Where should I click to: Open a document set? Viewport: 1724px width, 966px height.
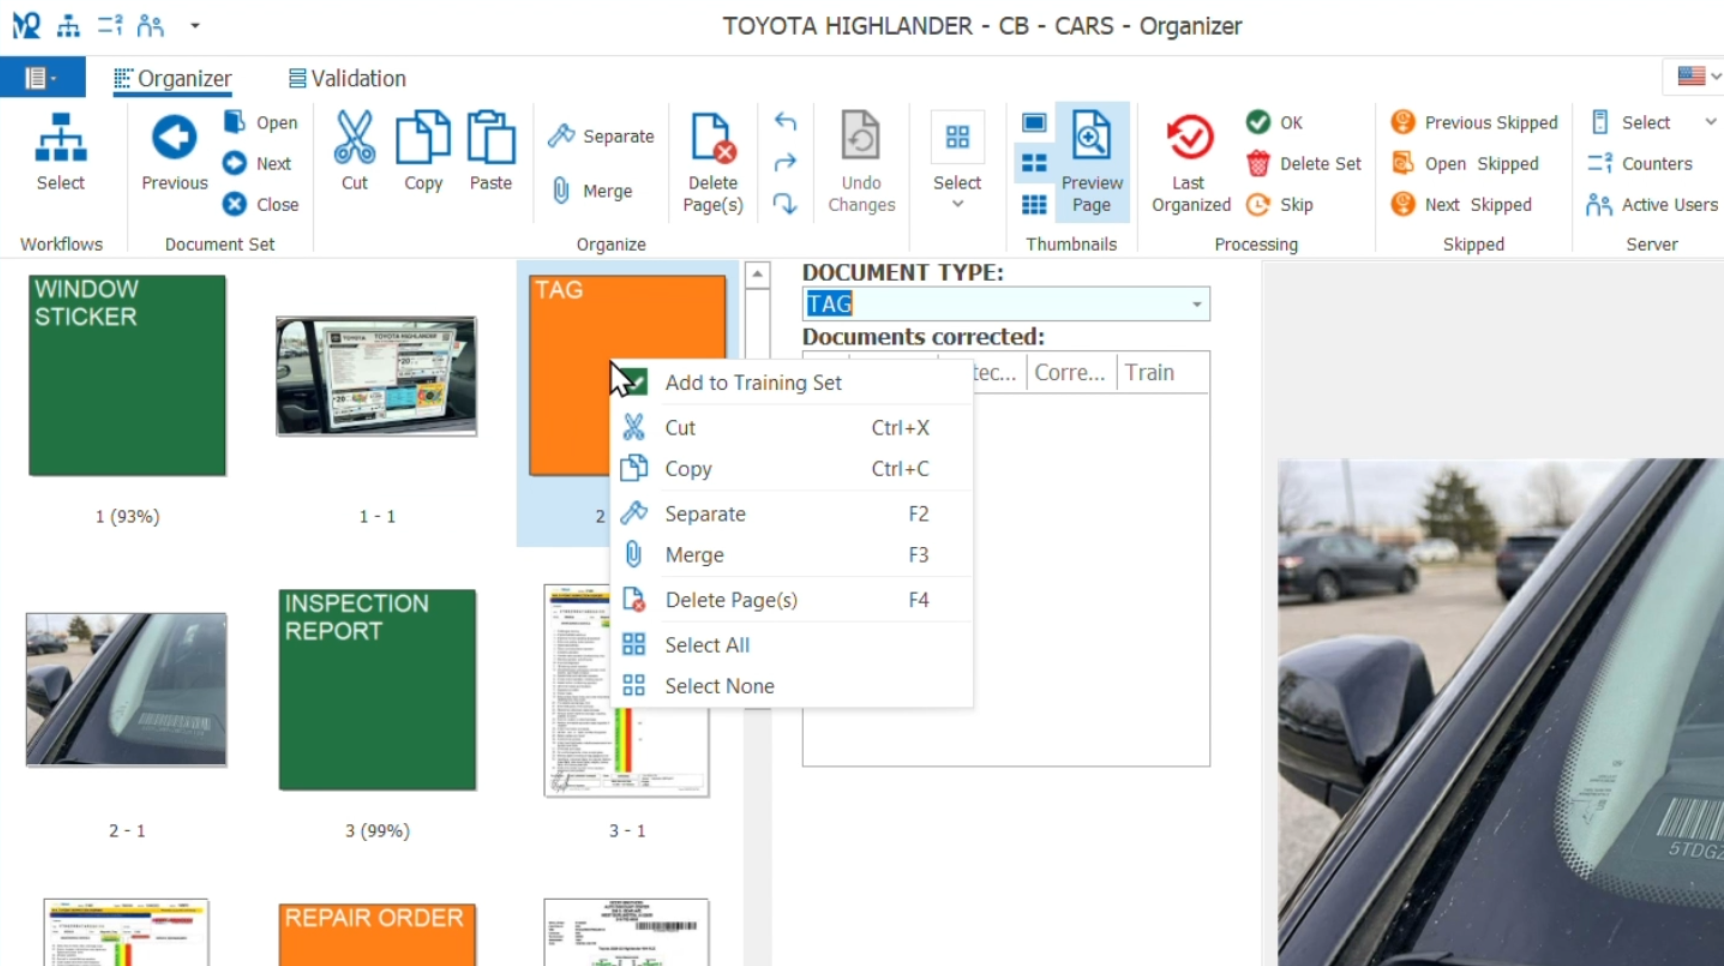[261, 122]
